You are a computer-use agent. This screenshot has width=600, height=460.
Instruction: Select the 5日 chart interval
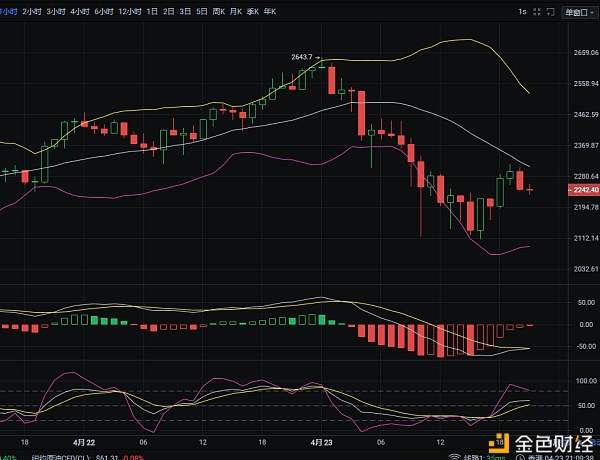pos(202,12)
